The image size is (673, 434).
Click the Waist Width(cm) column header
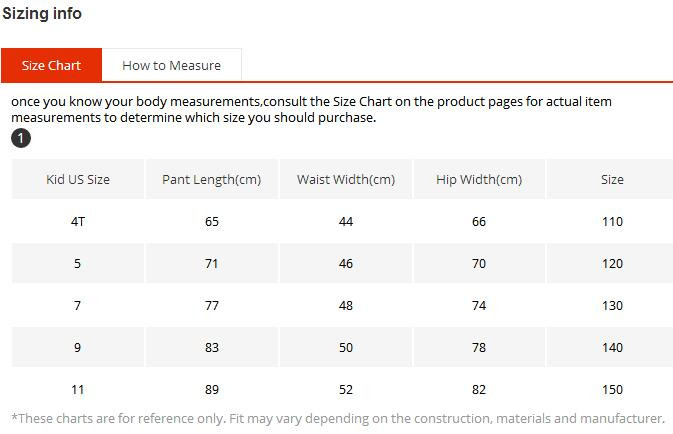coord(346,180)
